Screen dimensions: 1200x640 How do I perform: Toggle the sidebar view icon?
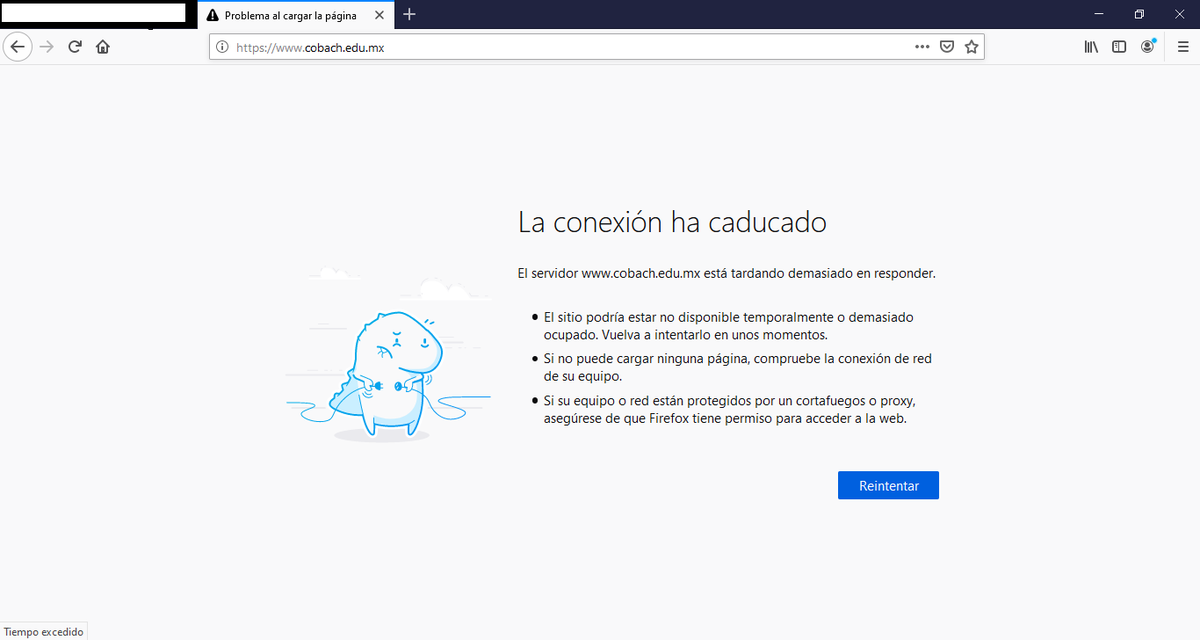(1119, 47)
